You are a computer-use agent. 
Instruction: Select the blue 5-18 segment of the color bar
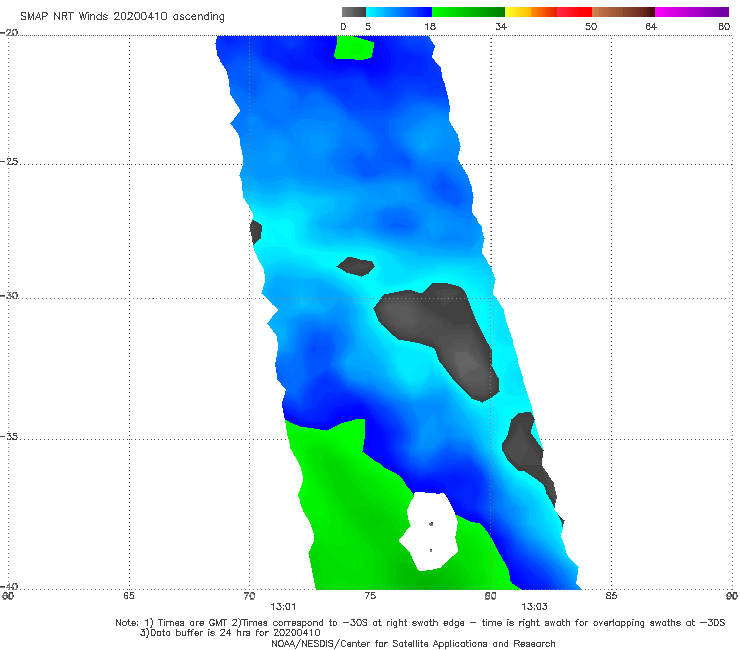point(399,12)
